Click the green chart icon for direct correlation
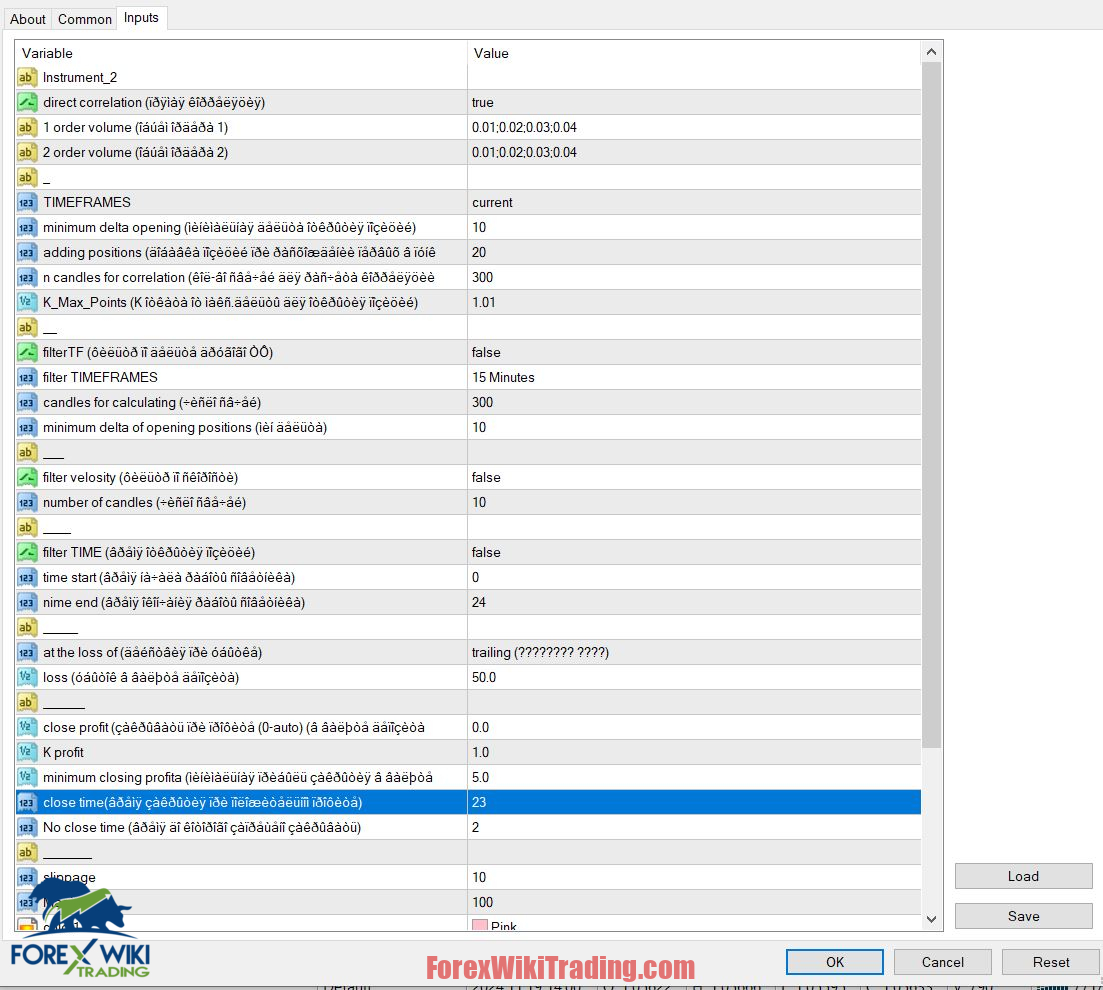 tap(26, 102)
